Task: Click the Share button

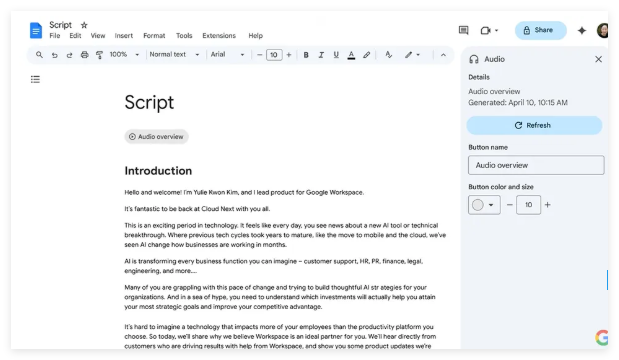Action: [540, 30]
